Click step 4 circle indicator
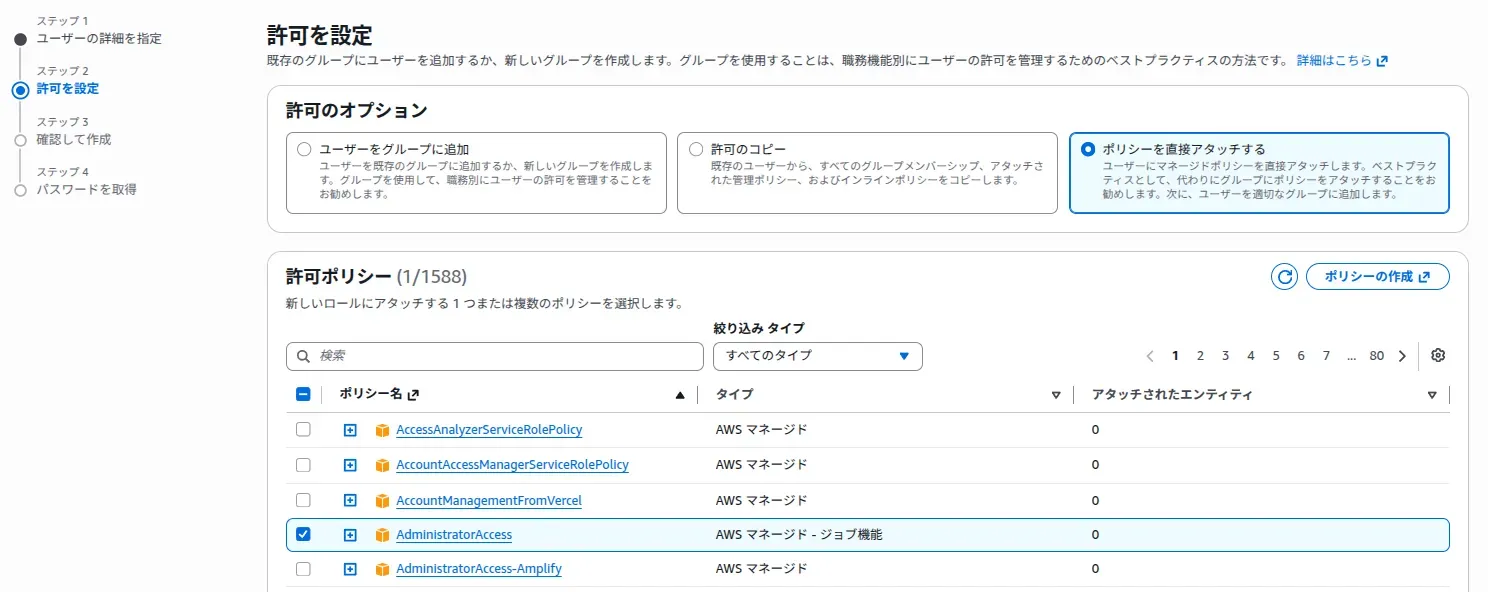Screen dimensions: 1488x592 click(20, 190)
